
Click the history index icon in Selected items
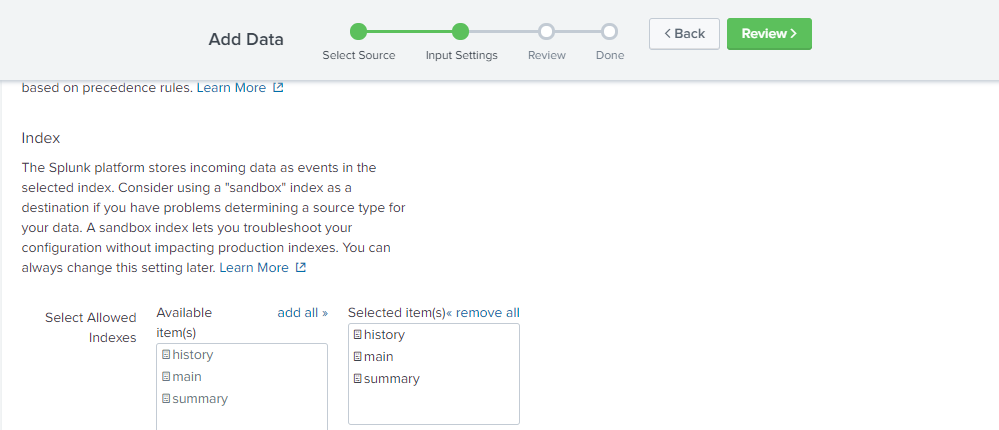pyautogui.click(x=357, y=335)
